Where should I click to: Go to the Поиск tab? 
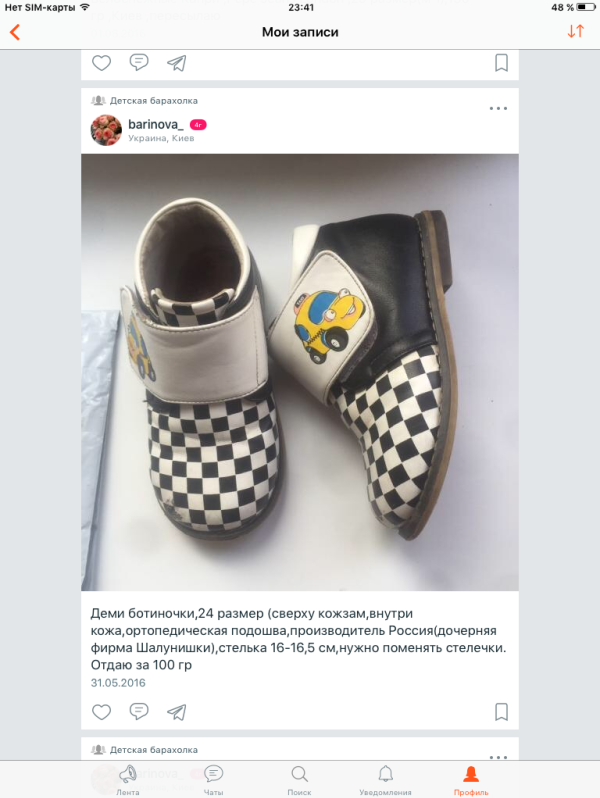(299, 779)
